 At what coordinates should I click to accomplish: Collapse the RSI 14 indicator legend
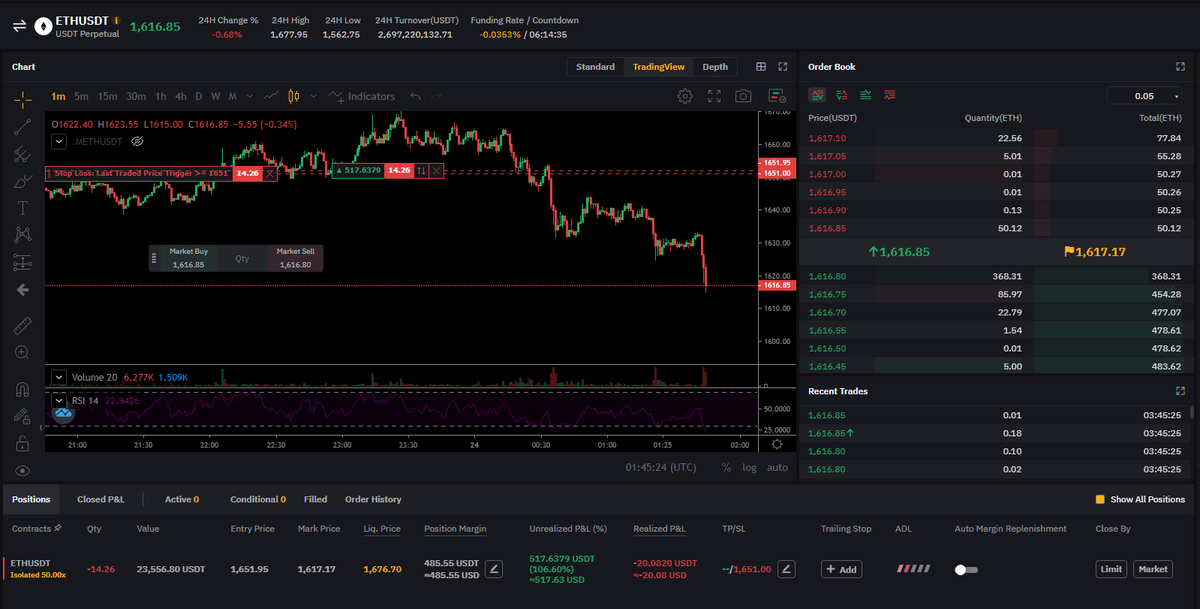point(59,400)
